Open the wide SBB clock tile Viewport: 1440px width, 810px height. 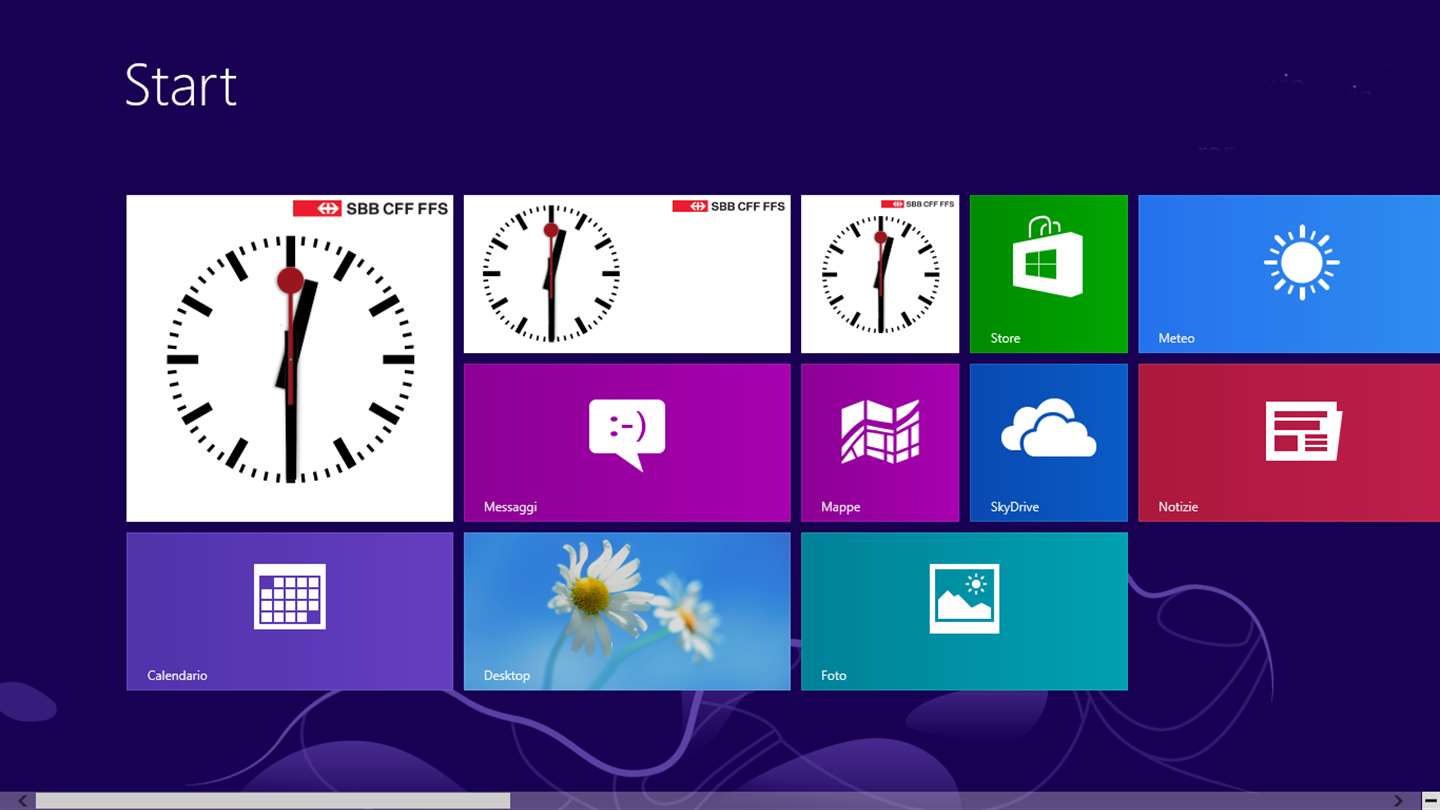(x=627, y=274)
